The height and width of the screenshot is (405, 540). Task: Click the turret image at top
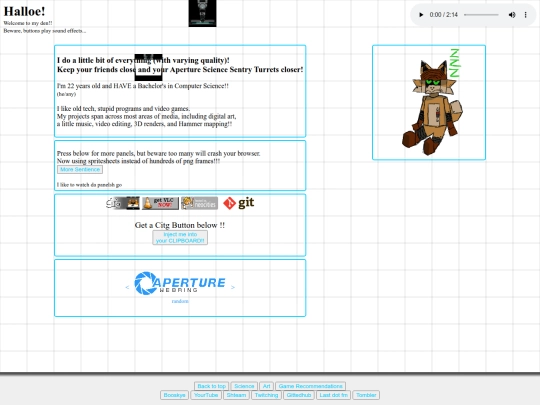(x=202, y=13)
